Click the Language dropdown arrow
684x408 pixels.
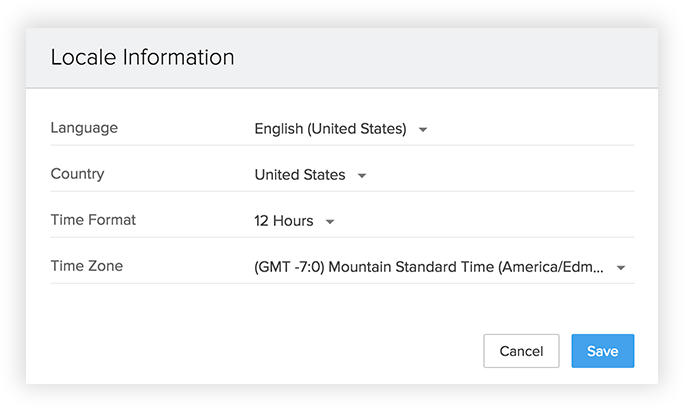(x=423, y=129)
